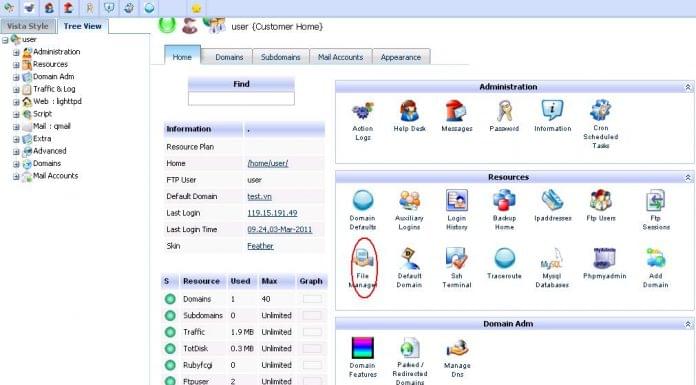Click the Domains usage graph bar
696x385 pixels.
312,299
